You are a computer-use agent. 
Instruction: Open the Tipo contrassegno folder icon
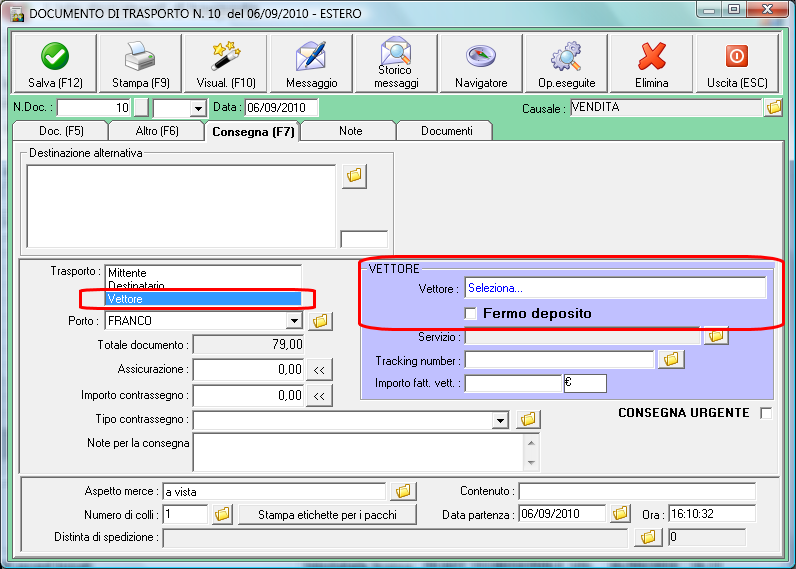(528, 419)
